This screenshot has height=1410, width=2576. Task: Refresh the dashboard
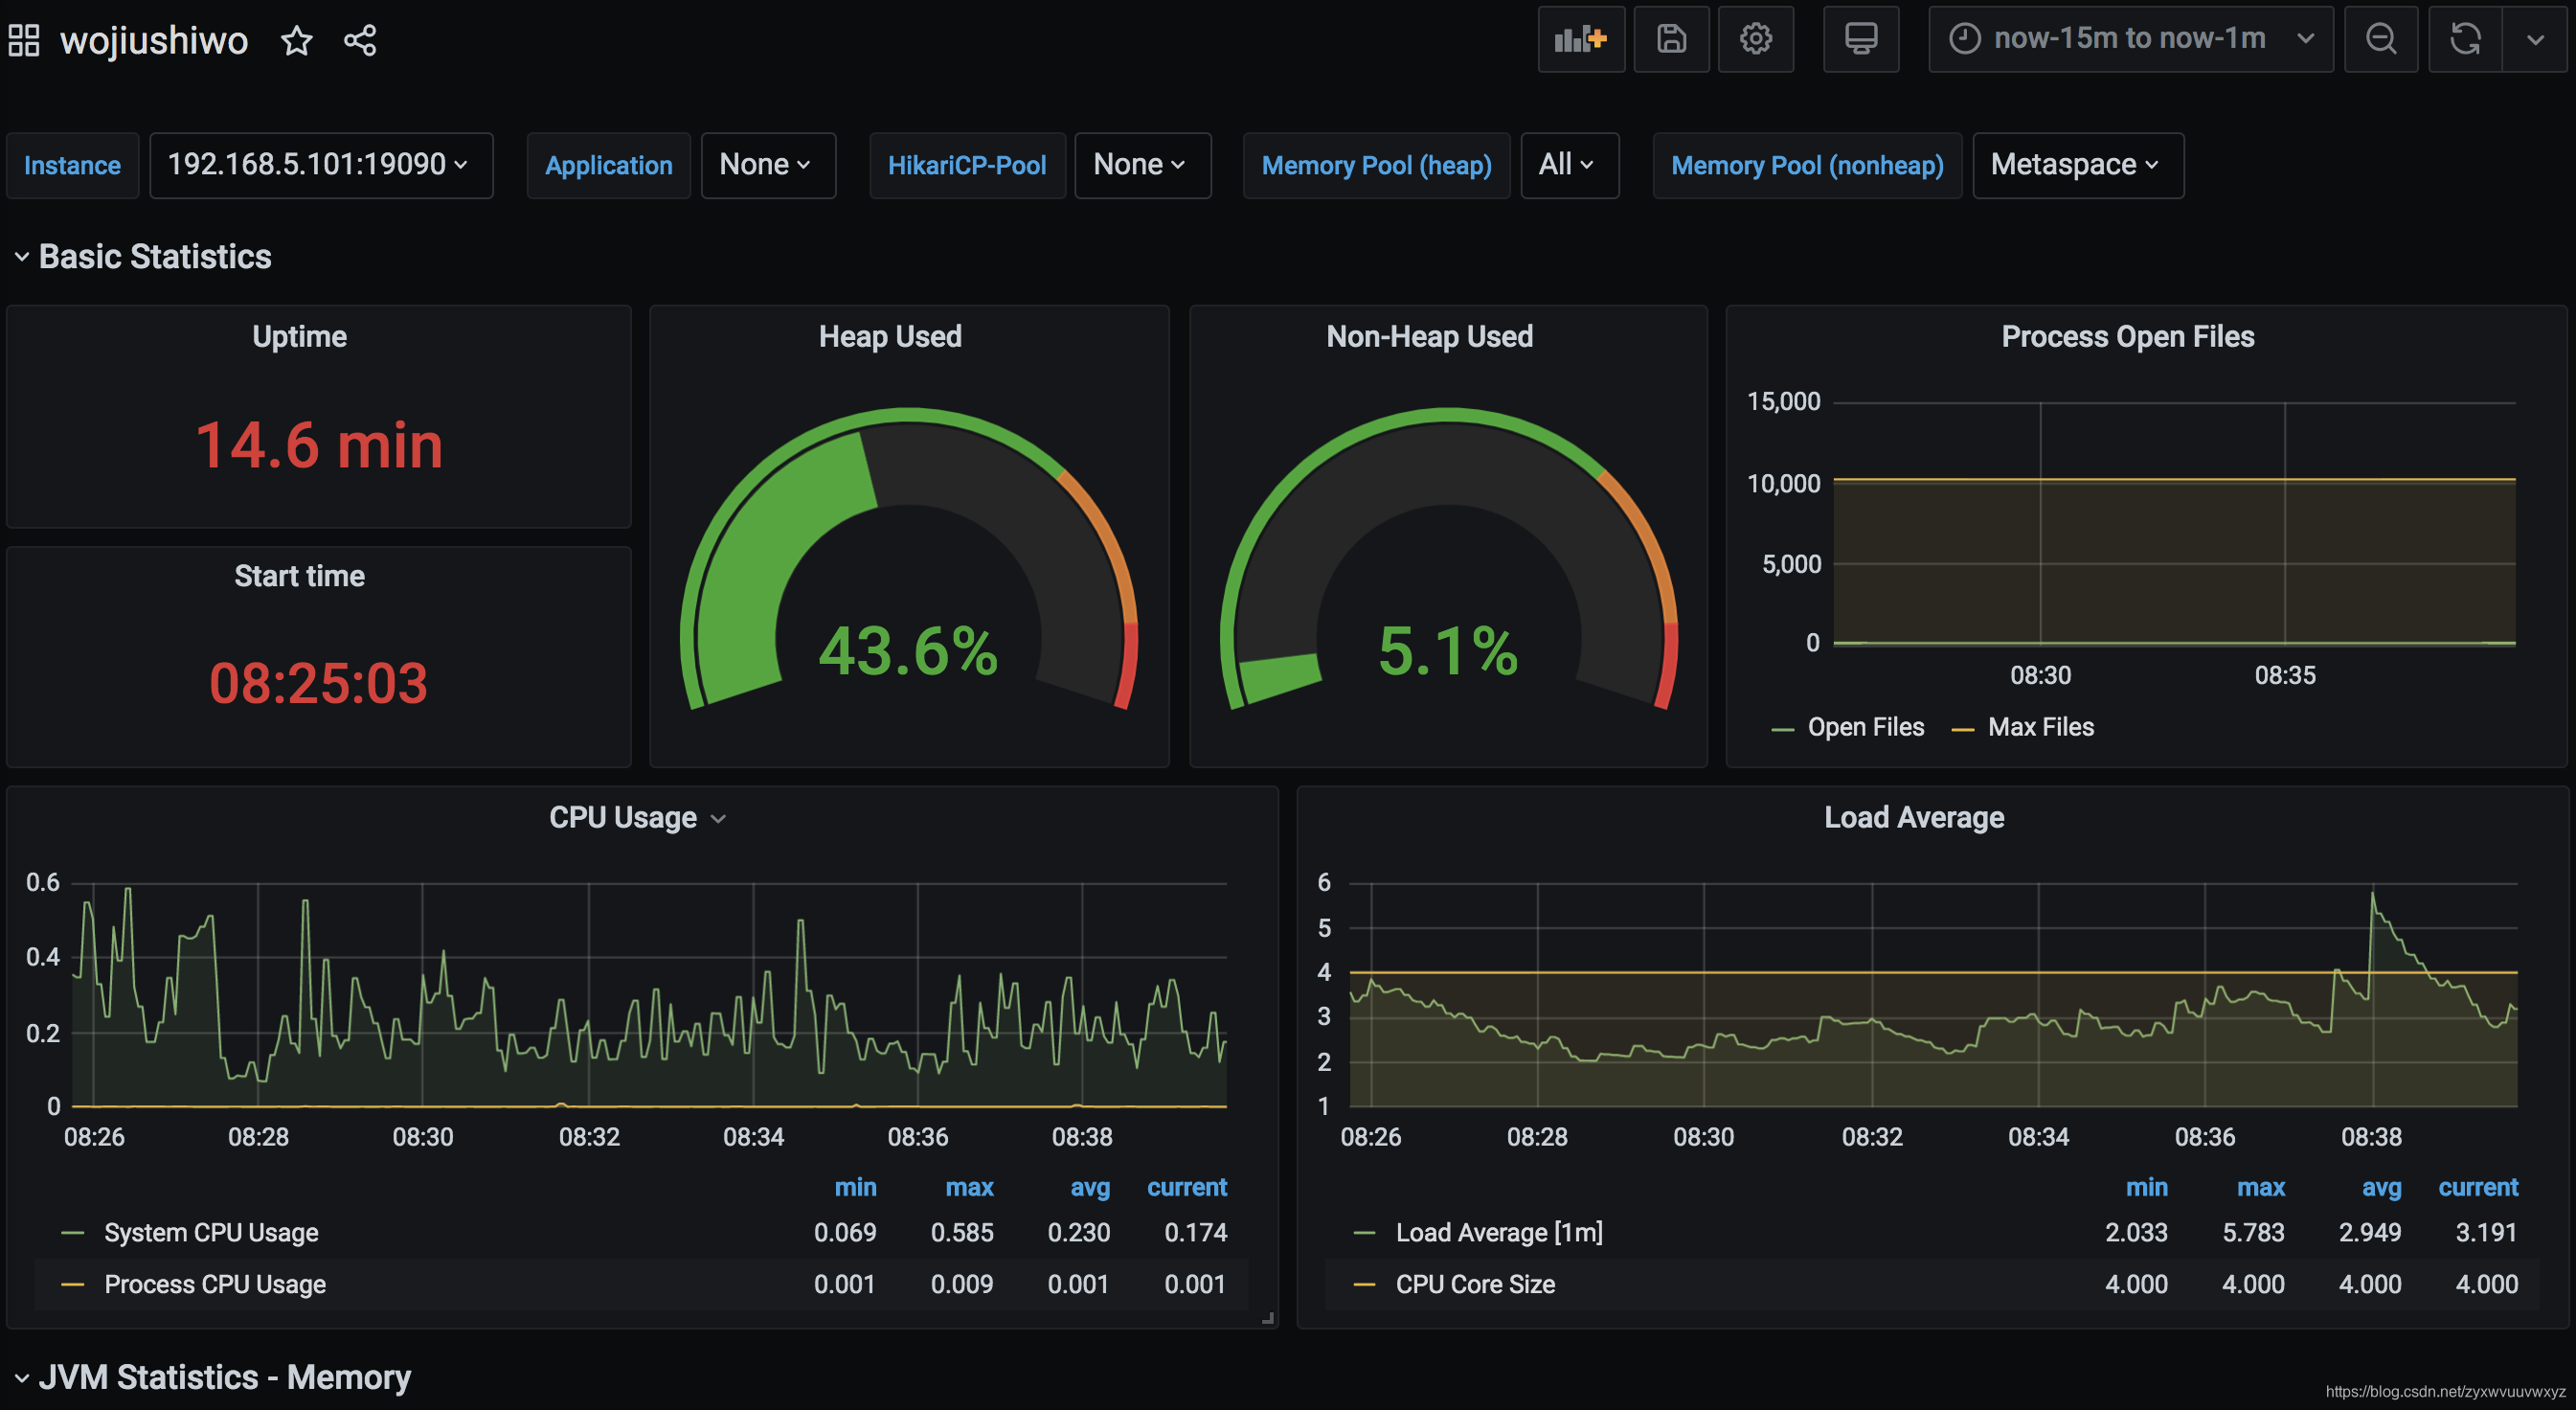click(x=2465, y=39)
